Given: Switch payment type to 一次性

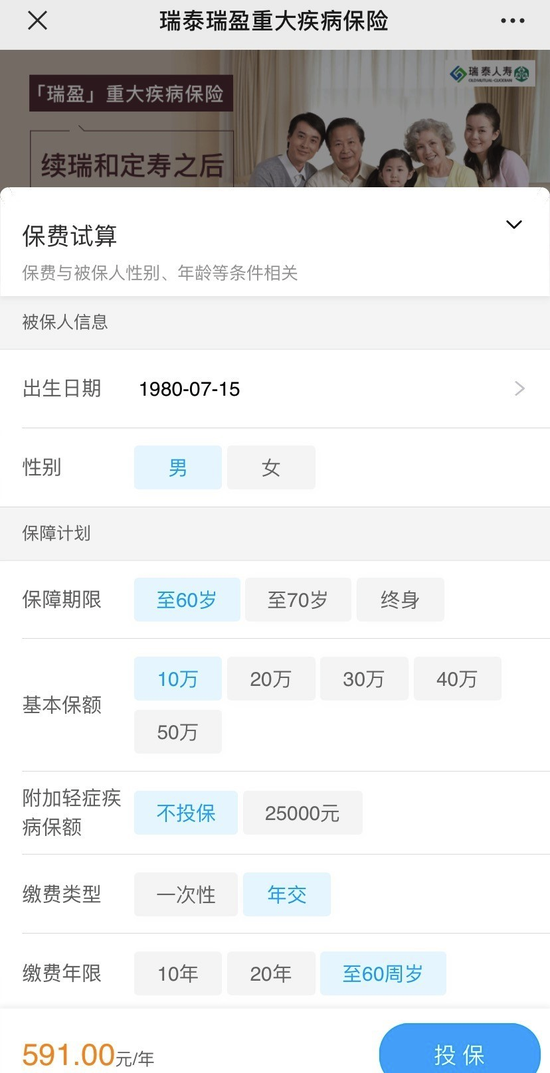Looking at the screenshot, I should 186,894.
